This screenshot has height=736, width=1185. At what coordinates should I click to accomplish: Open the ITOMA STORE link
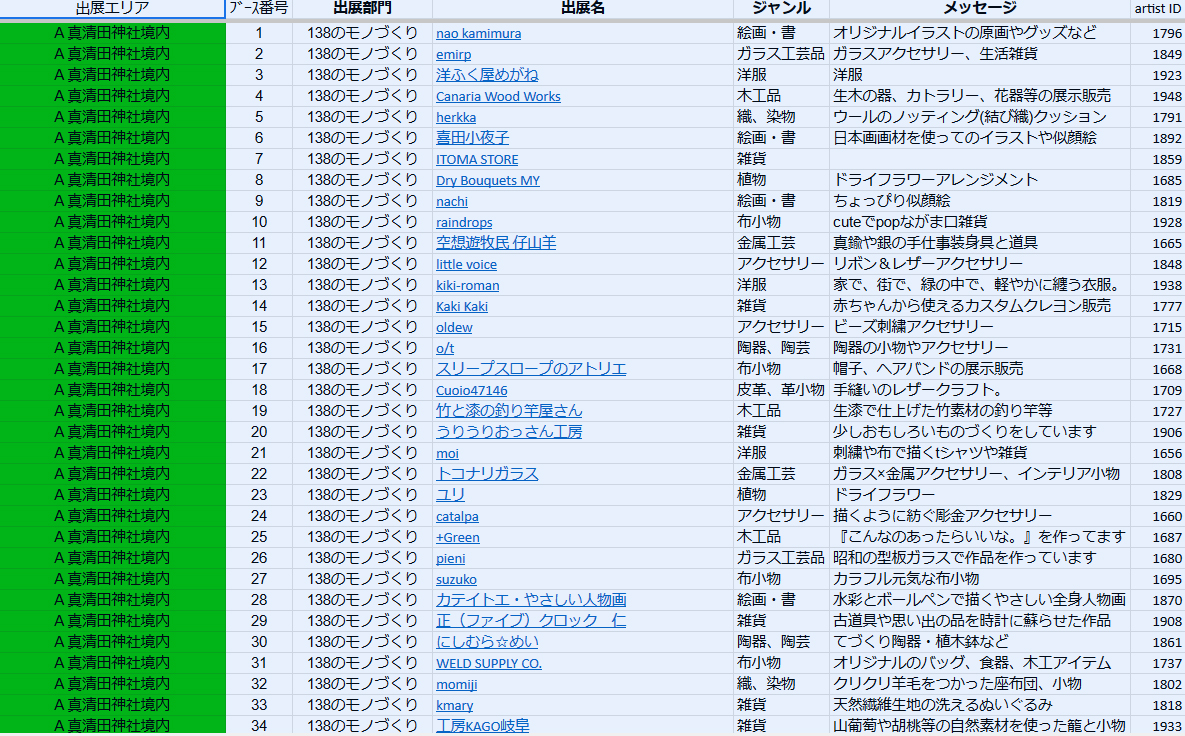click(477, 159)
